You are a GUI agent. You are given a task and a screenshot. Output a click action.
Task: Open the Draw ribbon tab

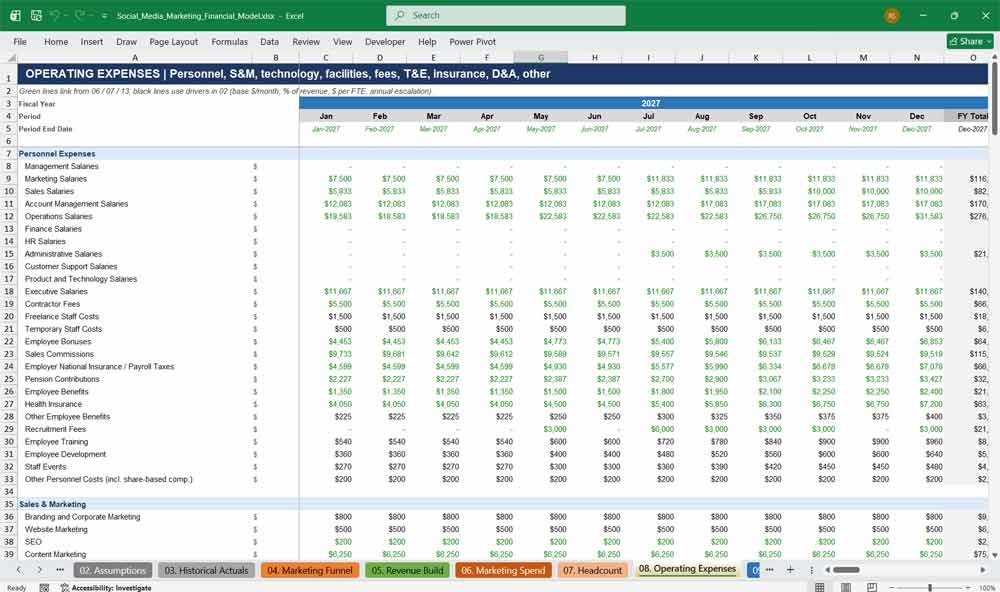pos(126,41)
